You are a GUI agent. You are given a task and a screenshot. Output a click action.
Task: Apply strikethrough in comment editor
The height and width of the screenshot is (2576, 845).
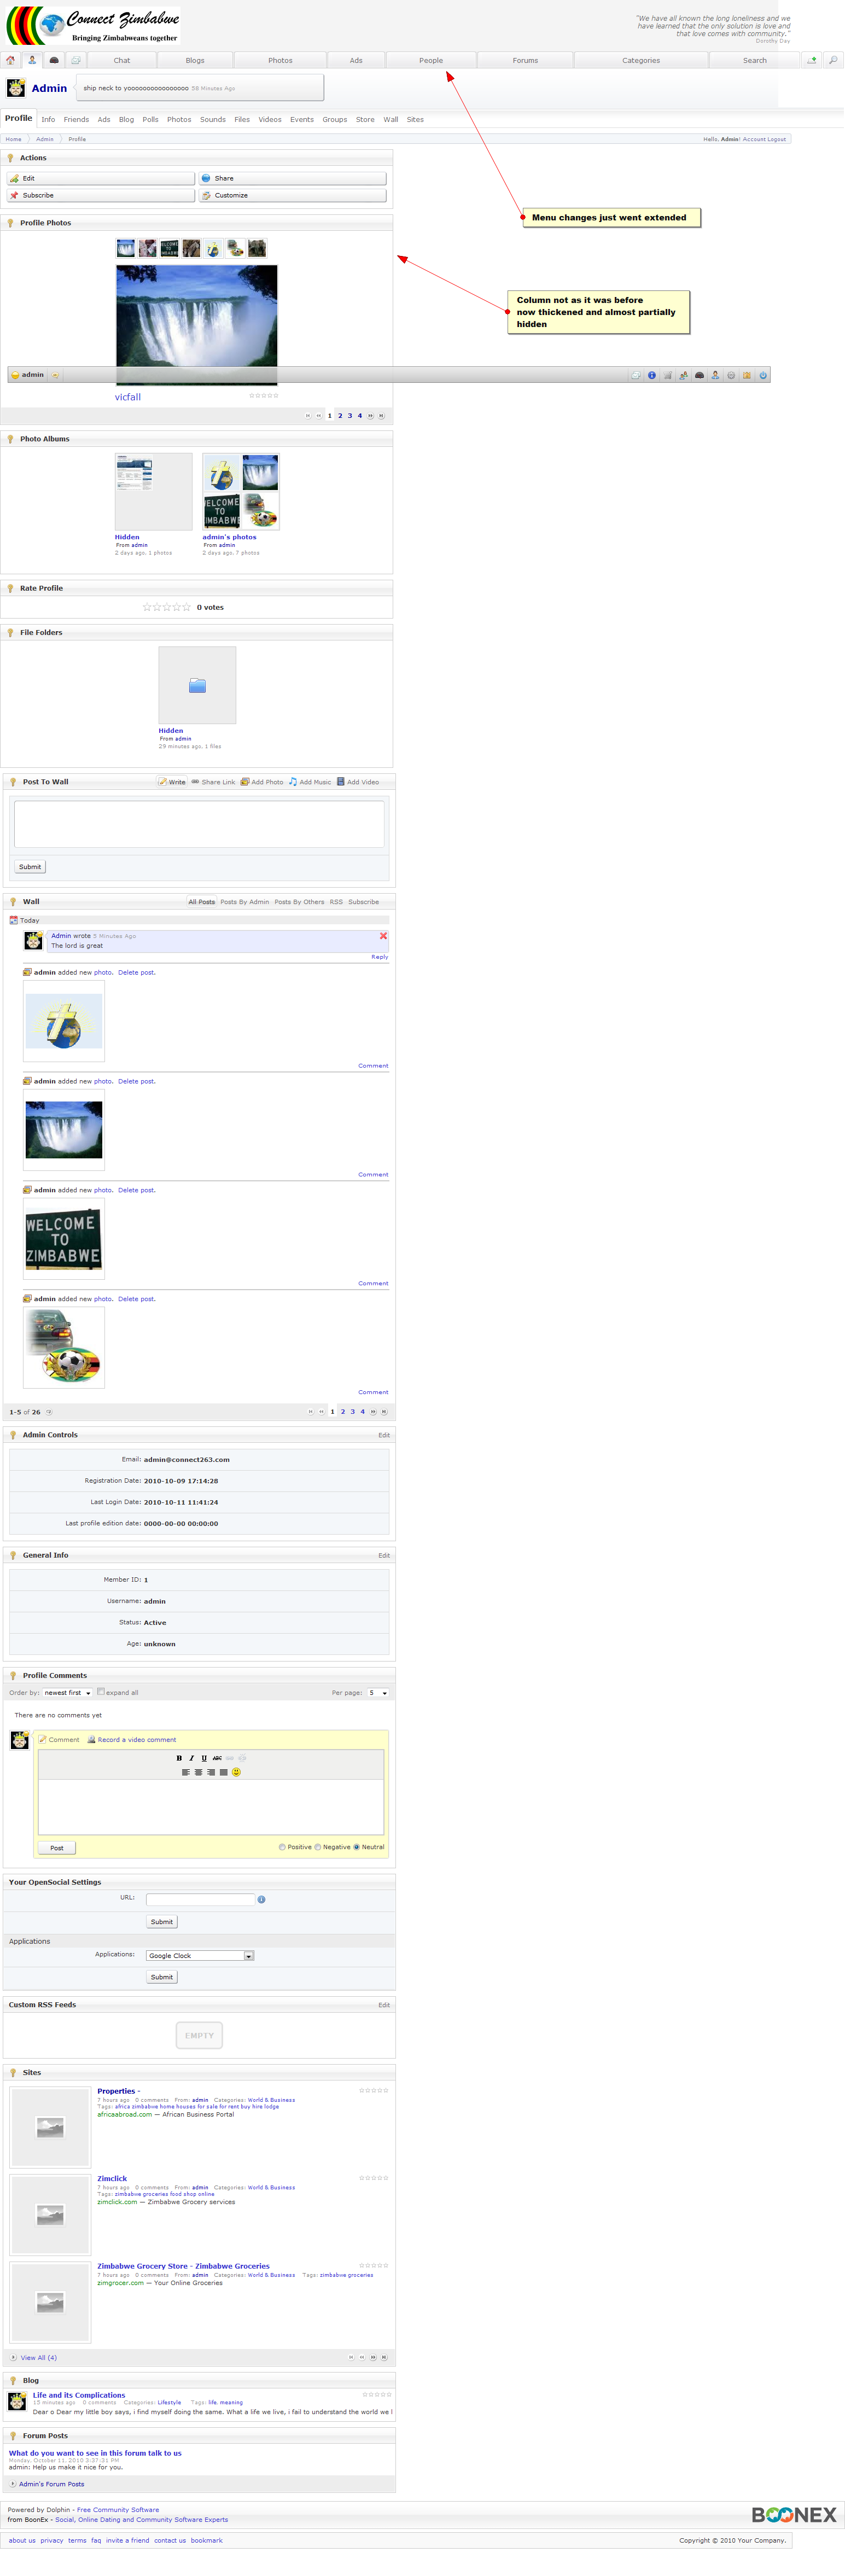click(217, 1758)
